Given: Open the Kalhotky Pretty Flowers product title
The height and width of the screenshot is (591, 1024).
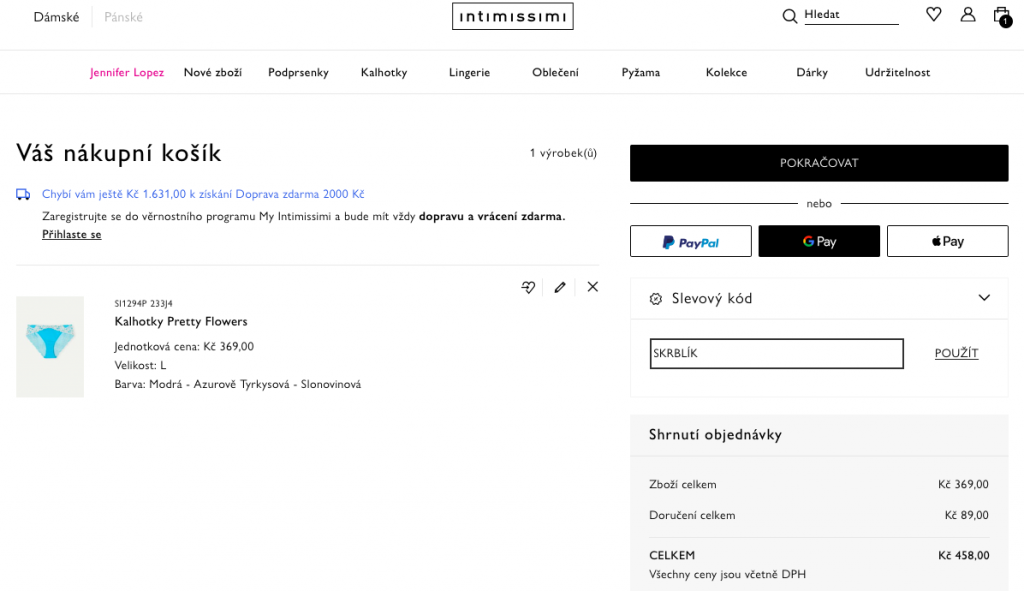Looking at the screenshot, I should coord(181,321).
